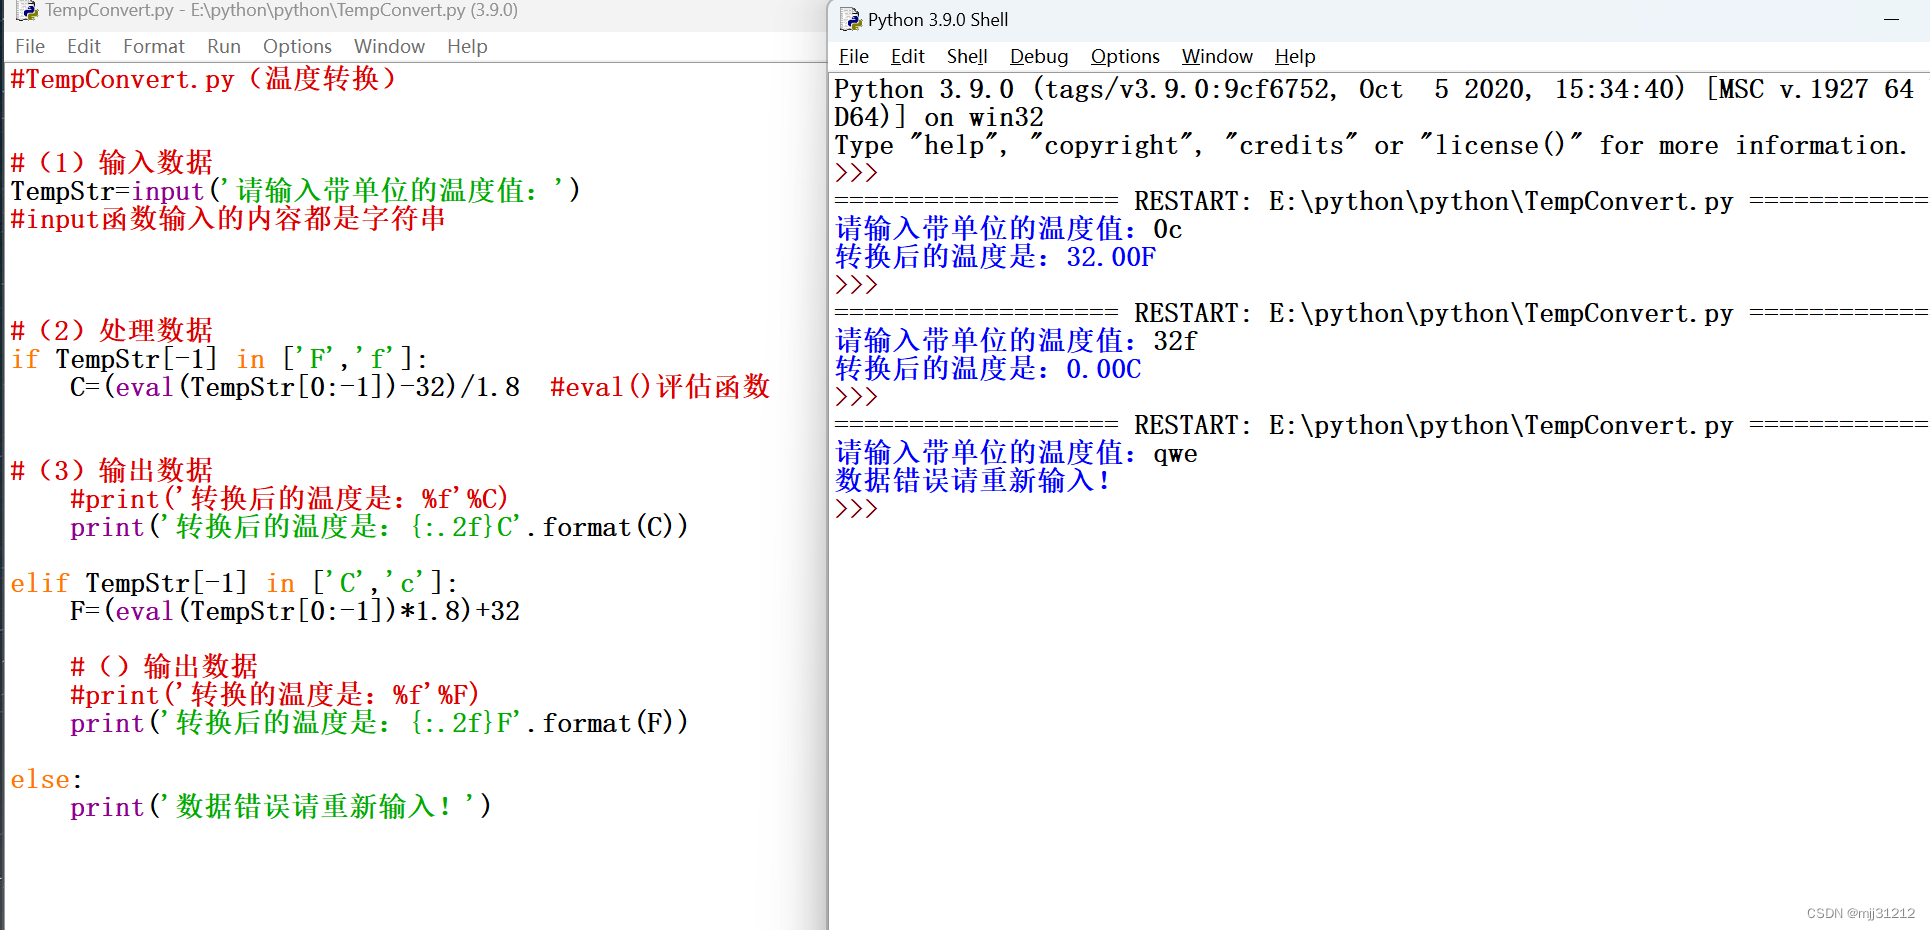This screenshot has width=1930, height=930.
Task: Click the Python 3.9.0 Shell window icon
Action: point(850,19)
